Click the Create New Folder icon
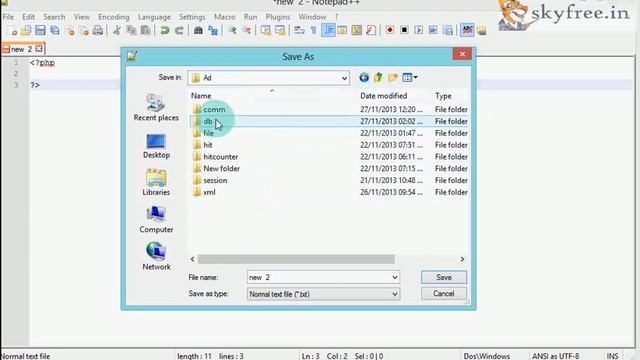This screenshot has height=360, width=640. point(393,78)
